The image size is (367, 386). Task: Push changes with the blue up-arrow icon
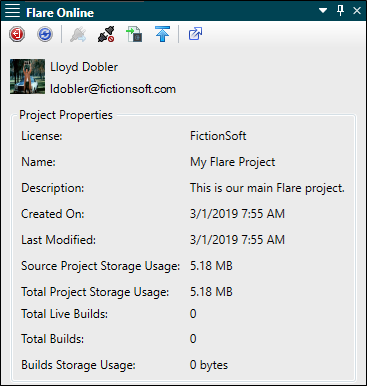pos(162,34)
